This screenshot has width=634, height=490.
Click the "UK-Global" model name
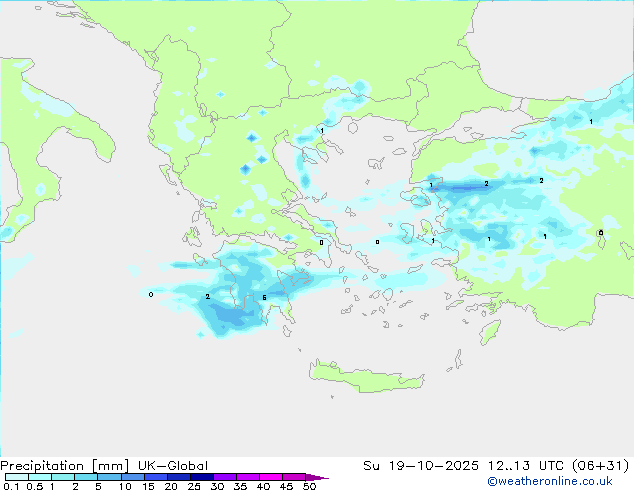click(x=173, y=466)
